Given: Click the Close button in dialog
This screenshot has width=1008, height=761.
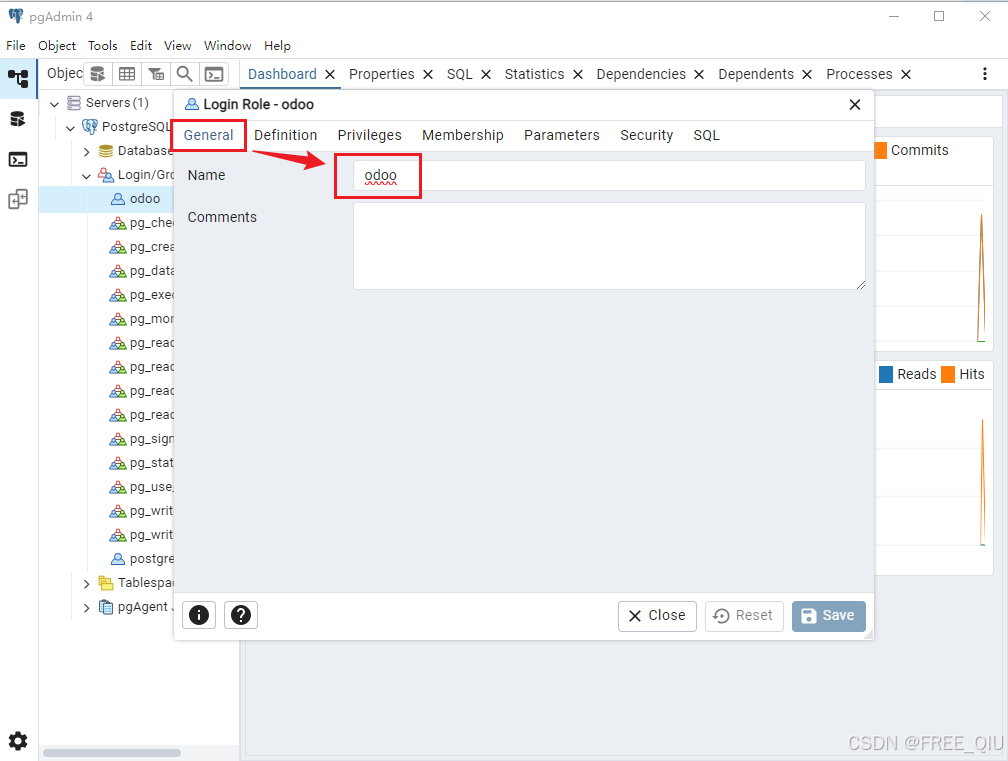Looking at the screenshot, I should [657, 616].
